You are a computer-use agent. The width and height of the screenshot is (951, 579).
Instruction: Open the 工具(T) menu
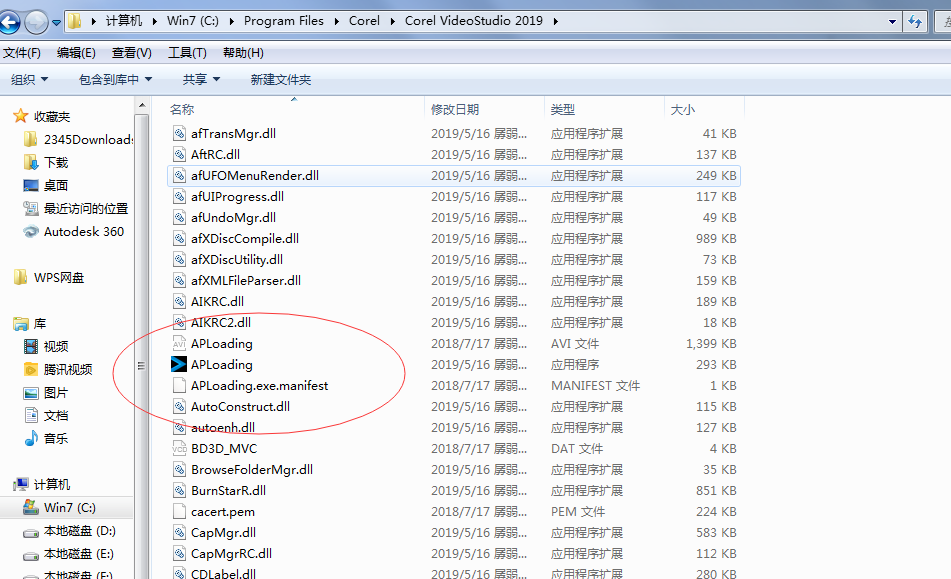187,53
